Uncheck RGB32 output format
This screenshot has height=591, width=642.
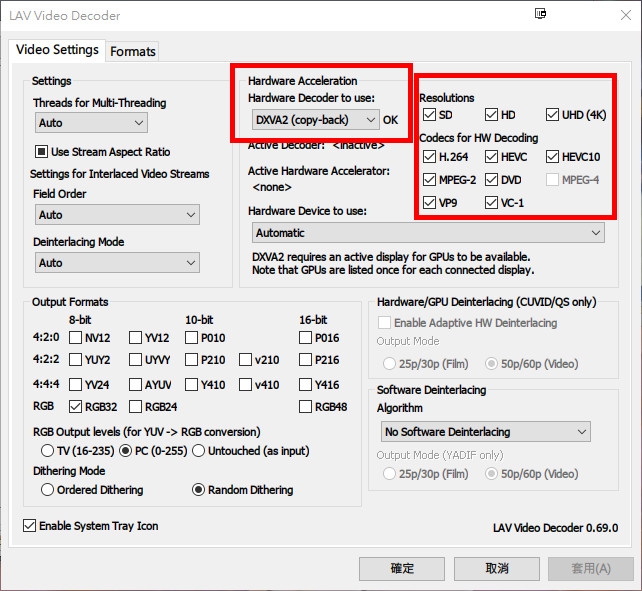coord(75,407)
